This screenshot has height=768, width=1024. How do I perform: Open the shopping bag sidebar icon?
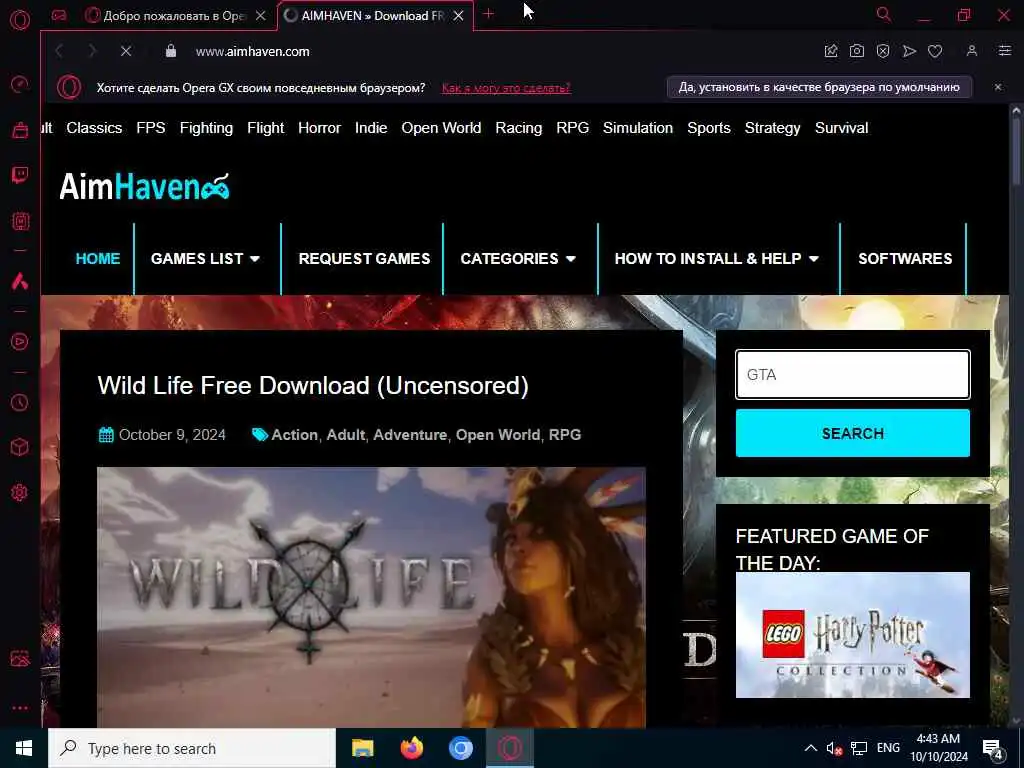point(20,130)
